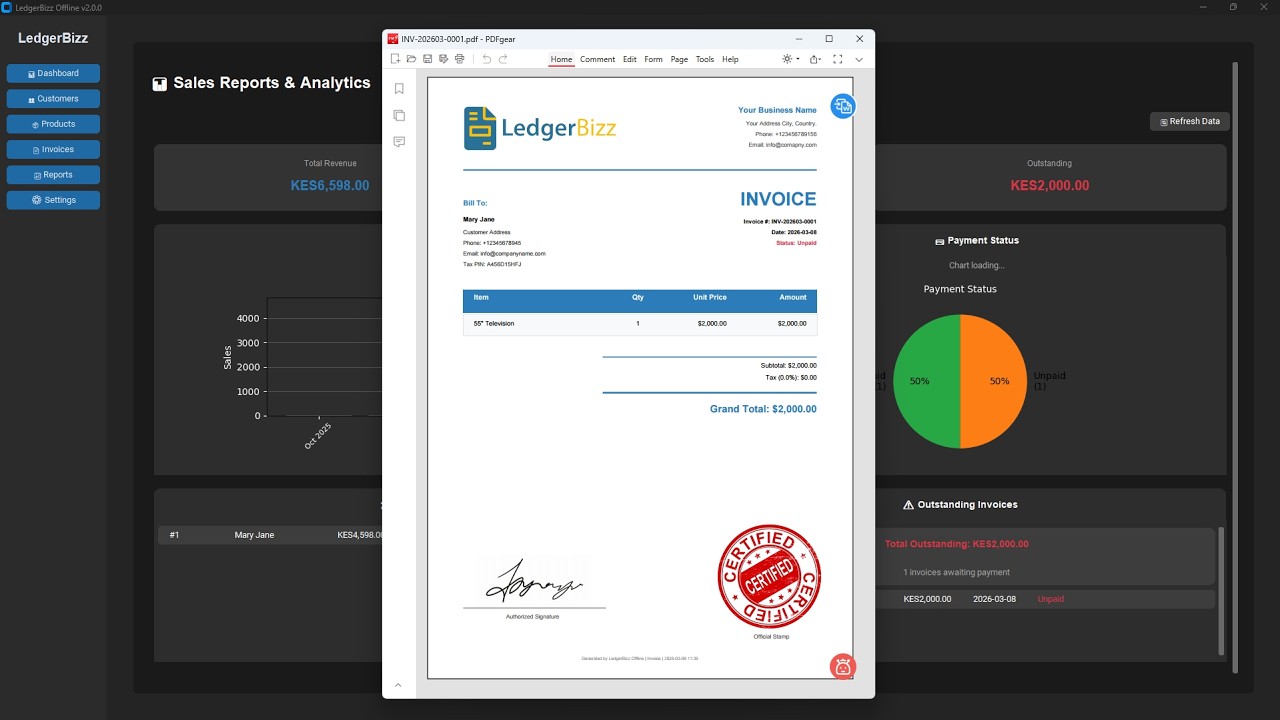Click the Redo arrow in PDFgear
The height and width of the screenshot is (720, 1280).
503,59
